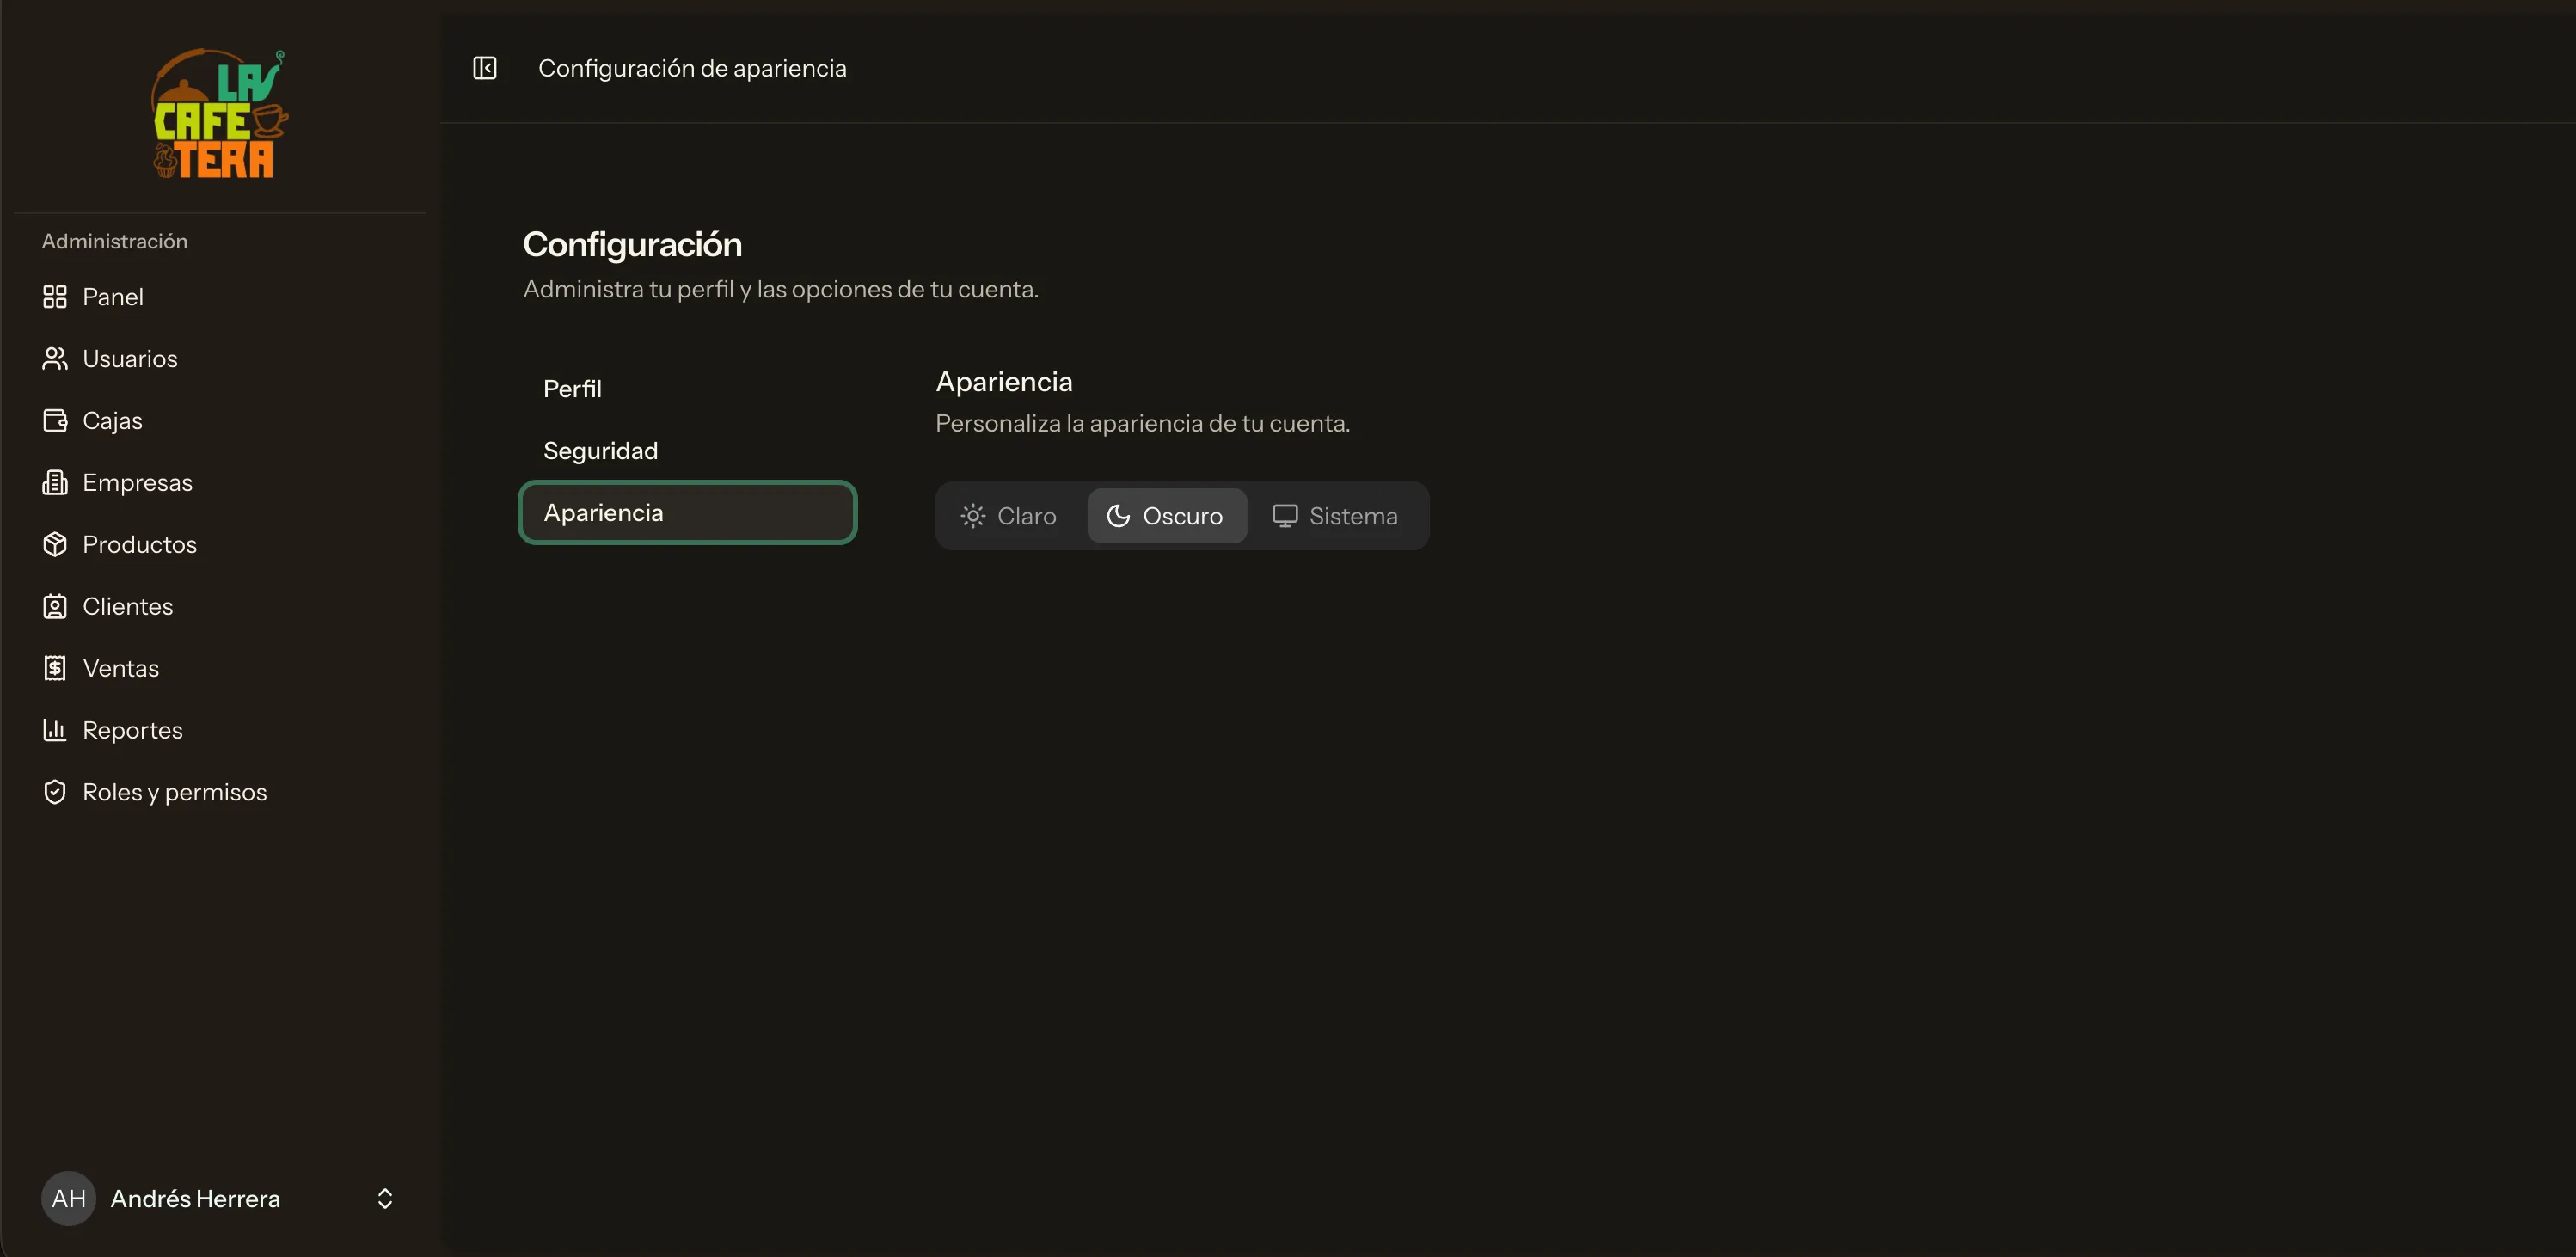The width and height of the screenshot is (2576, 1257).
Task: Click the Reportes bar chart icon
Action: (x=55, y=730)
